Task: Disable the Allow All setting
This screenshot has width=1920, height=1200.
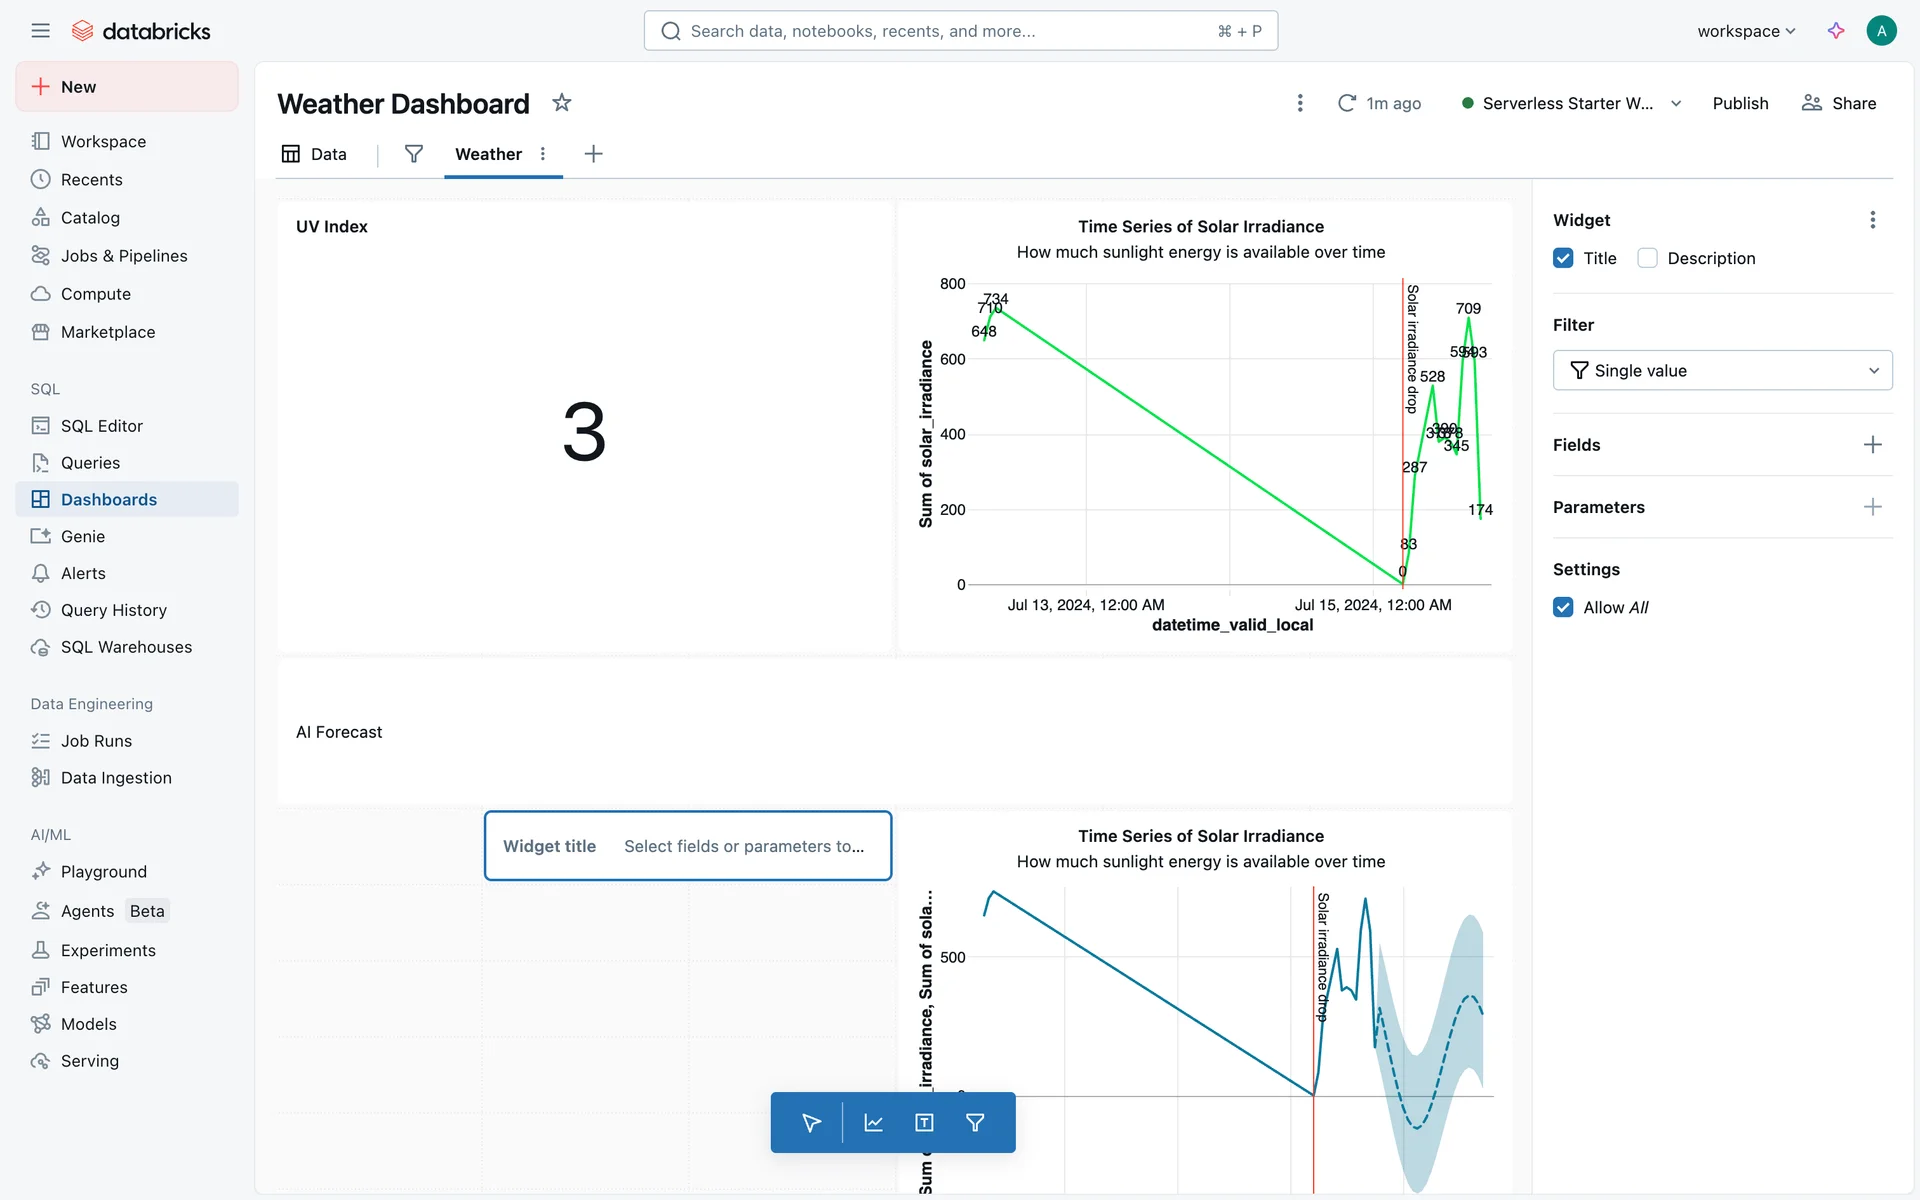Action: click(1563, 607)
